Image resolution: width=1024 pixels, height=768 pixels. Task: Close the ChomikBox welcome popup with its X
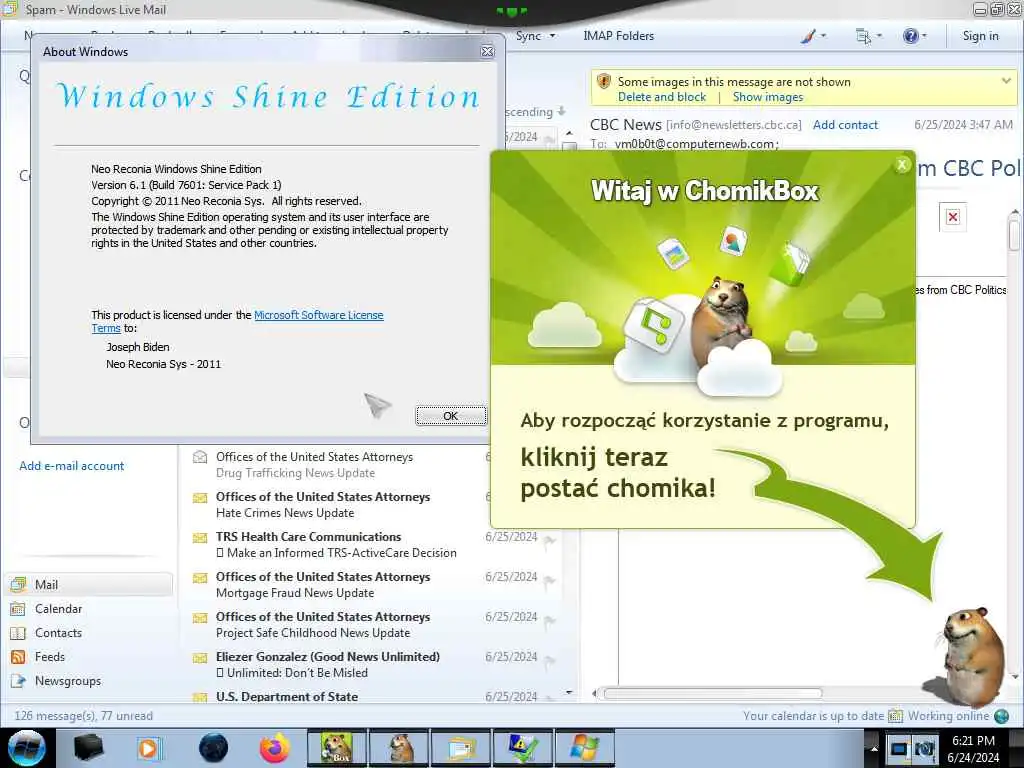(902, 165)
